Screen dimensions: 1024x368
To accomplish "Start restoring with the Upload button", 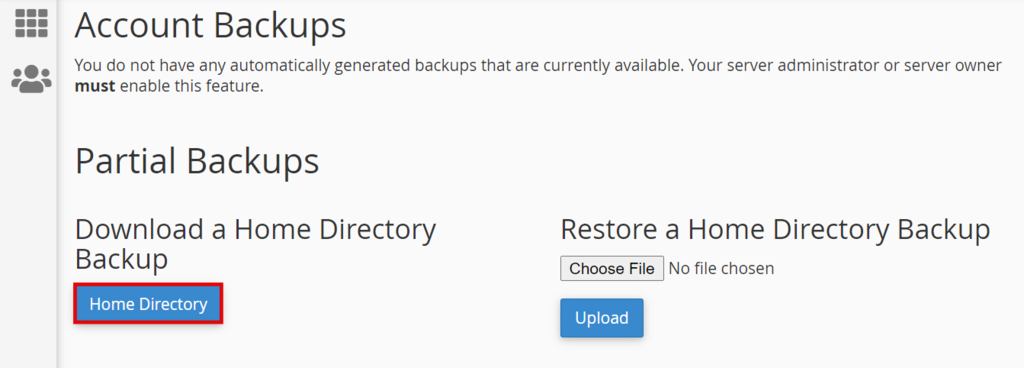I will (601, 318).
